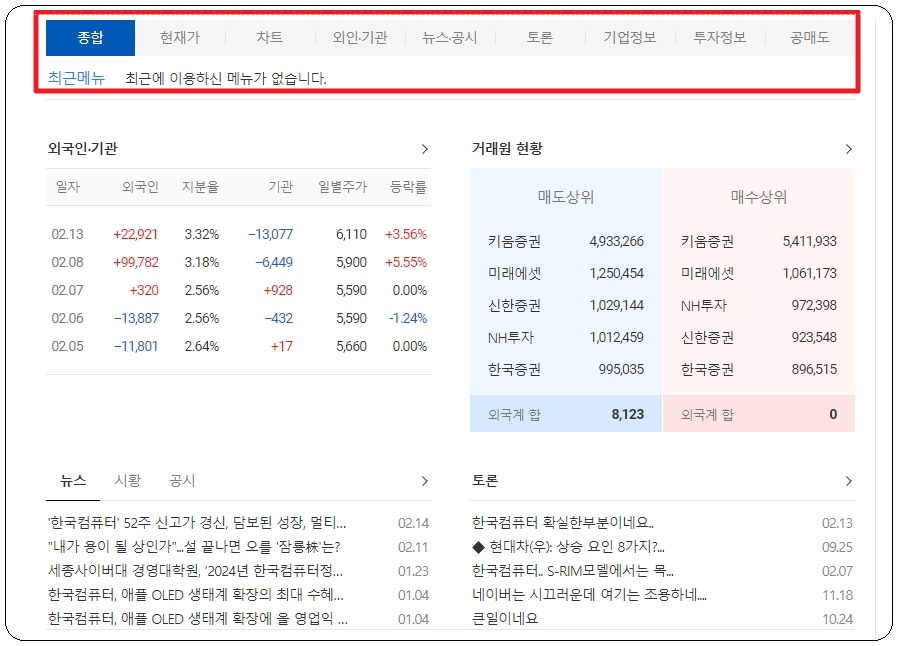Click the +3.56% change rate
This screenshot has height=646, width=898.
point(406,234)
